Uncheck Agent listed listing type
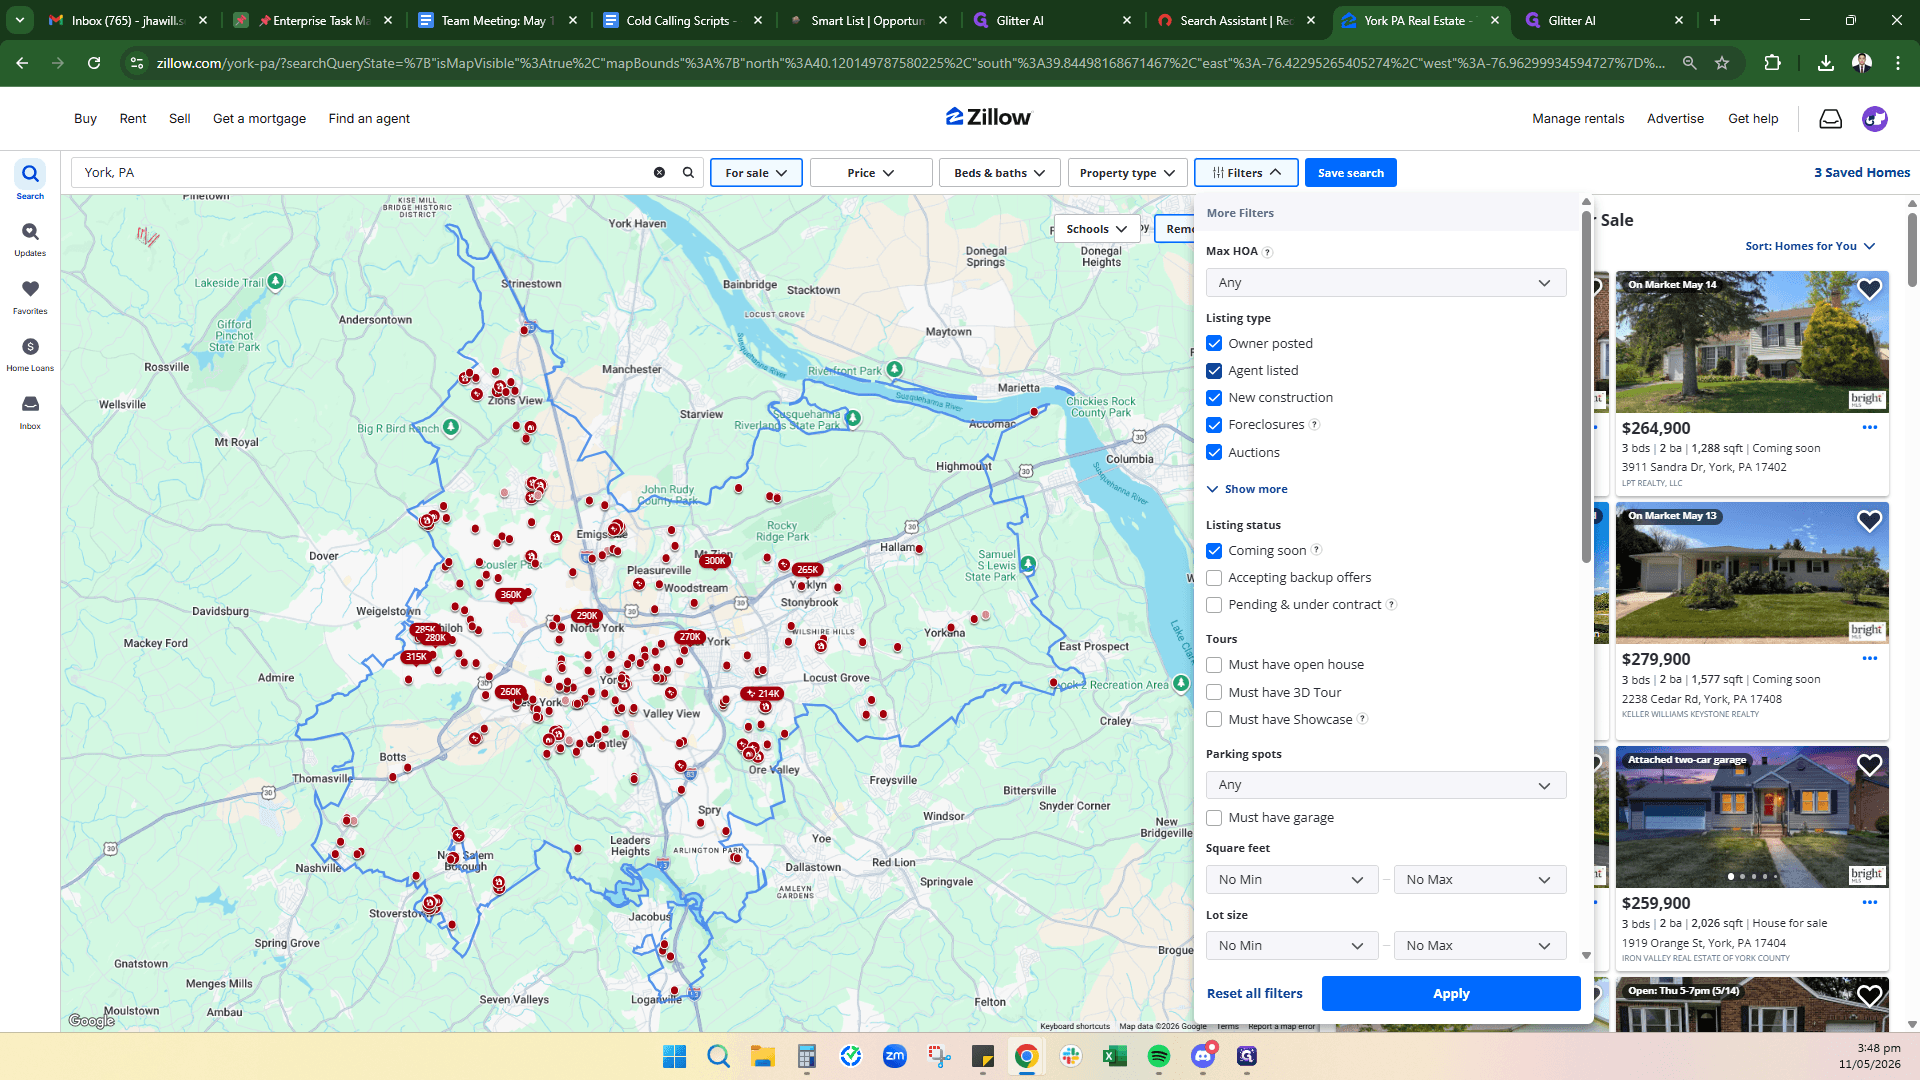 [1214, 371]
